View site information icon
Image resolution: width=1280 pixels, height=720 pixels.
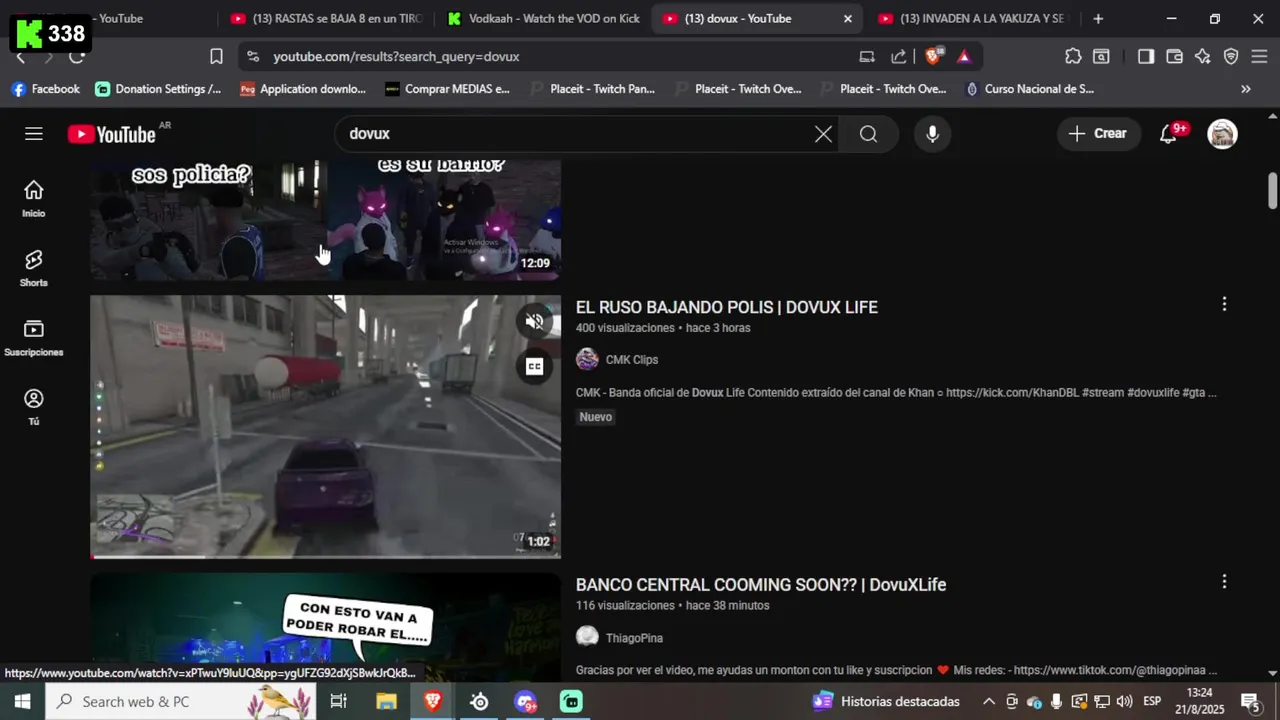click(x=253, y=57)
